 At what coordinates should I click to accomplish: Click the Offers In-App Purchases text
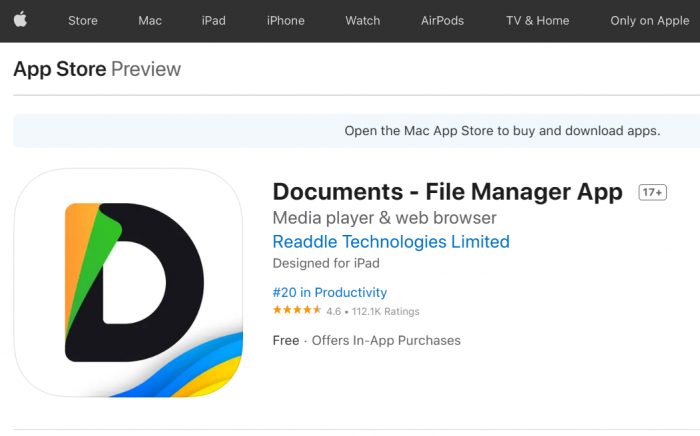point(386,340)
